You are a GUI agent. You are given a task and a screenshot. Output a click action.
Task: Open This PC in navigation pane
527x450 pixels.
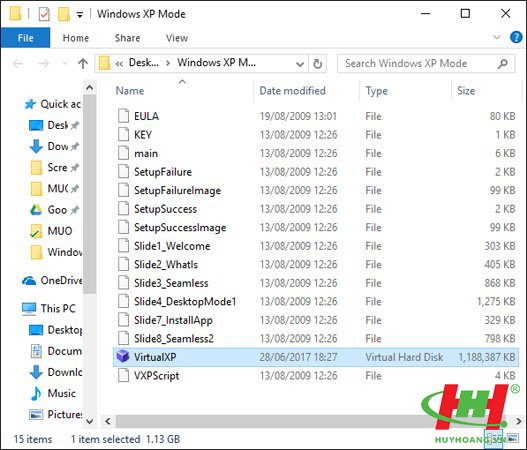point(49,308)
